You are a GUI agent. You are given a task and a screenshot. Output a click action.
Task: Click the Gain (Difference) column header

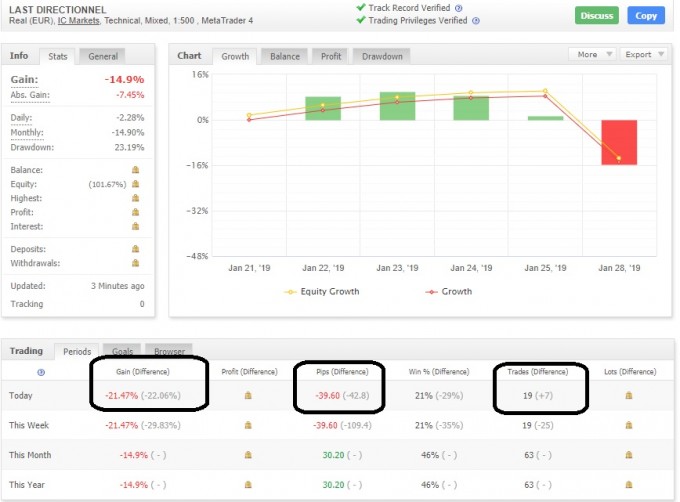tap(143, 372)
